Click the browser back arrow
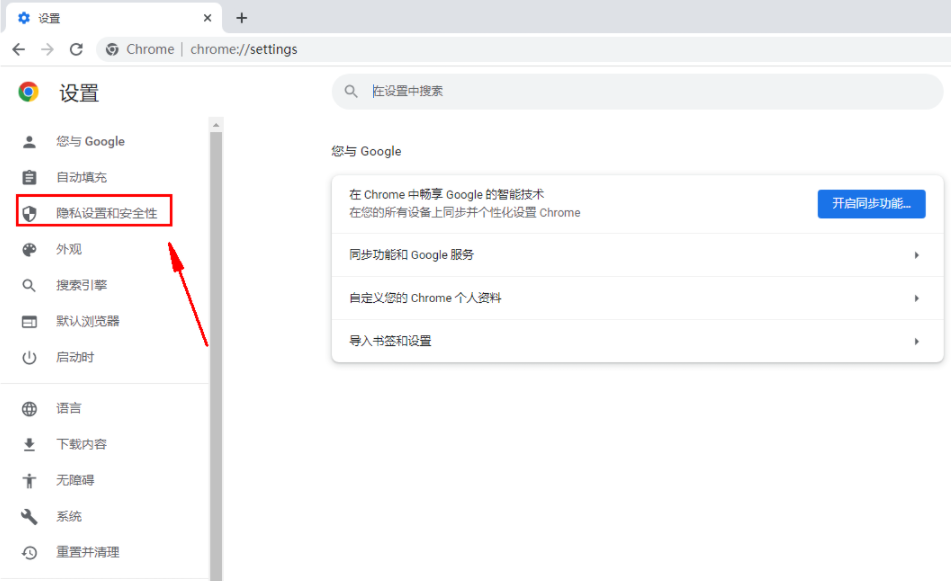 [x=19, y=49]
